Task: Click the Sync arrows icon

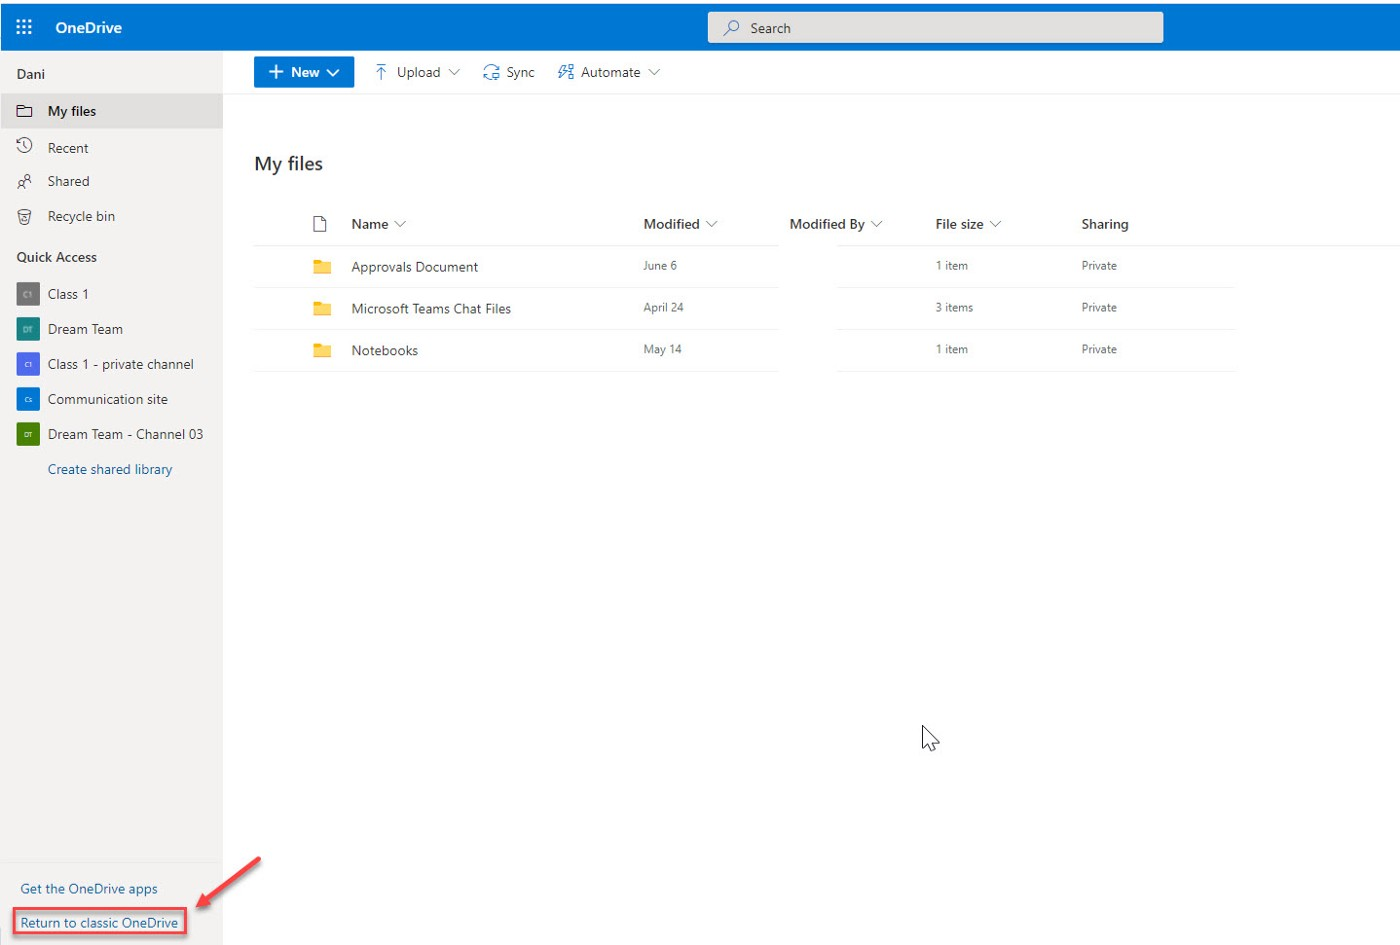Action: pyautogui.click(x=491, y=72)
